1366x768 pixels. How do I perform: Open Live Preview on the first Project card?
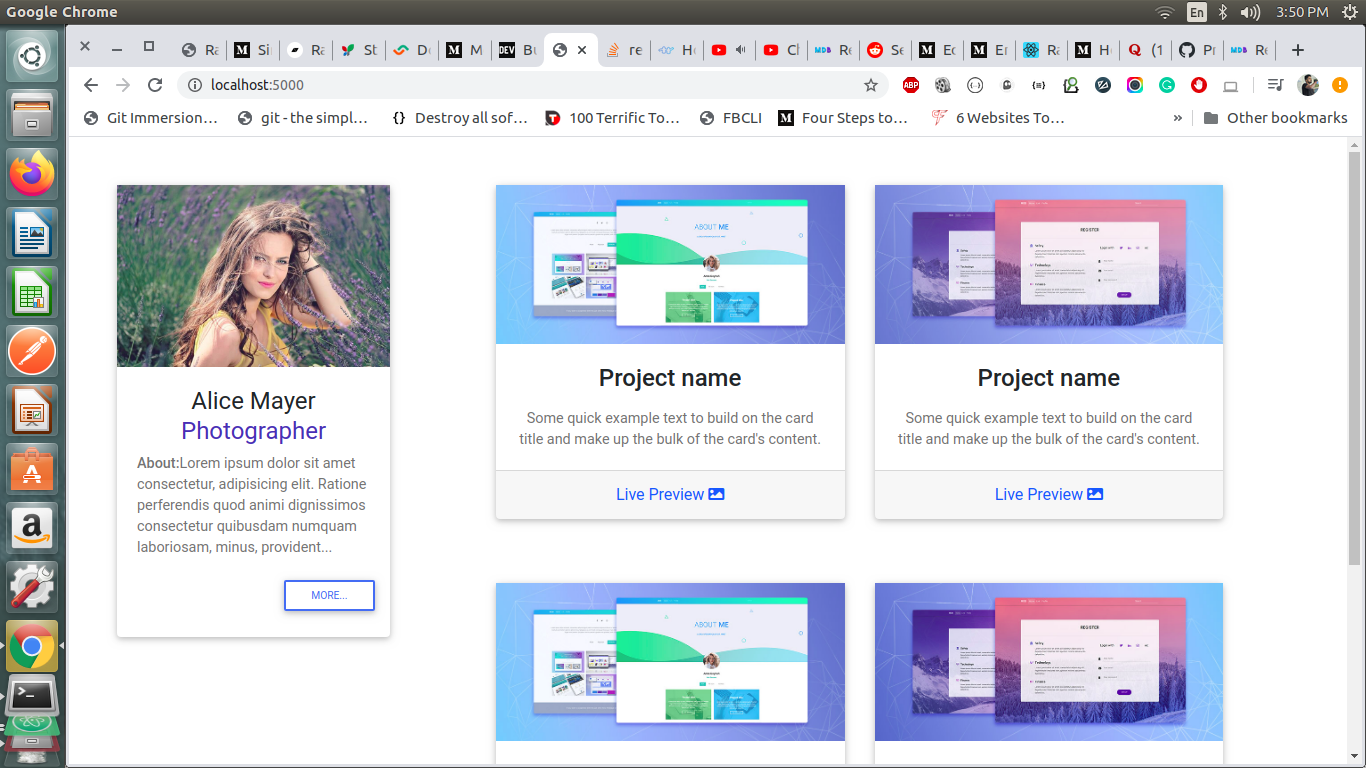coord(670,493)
